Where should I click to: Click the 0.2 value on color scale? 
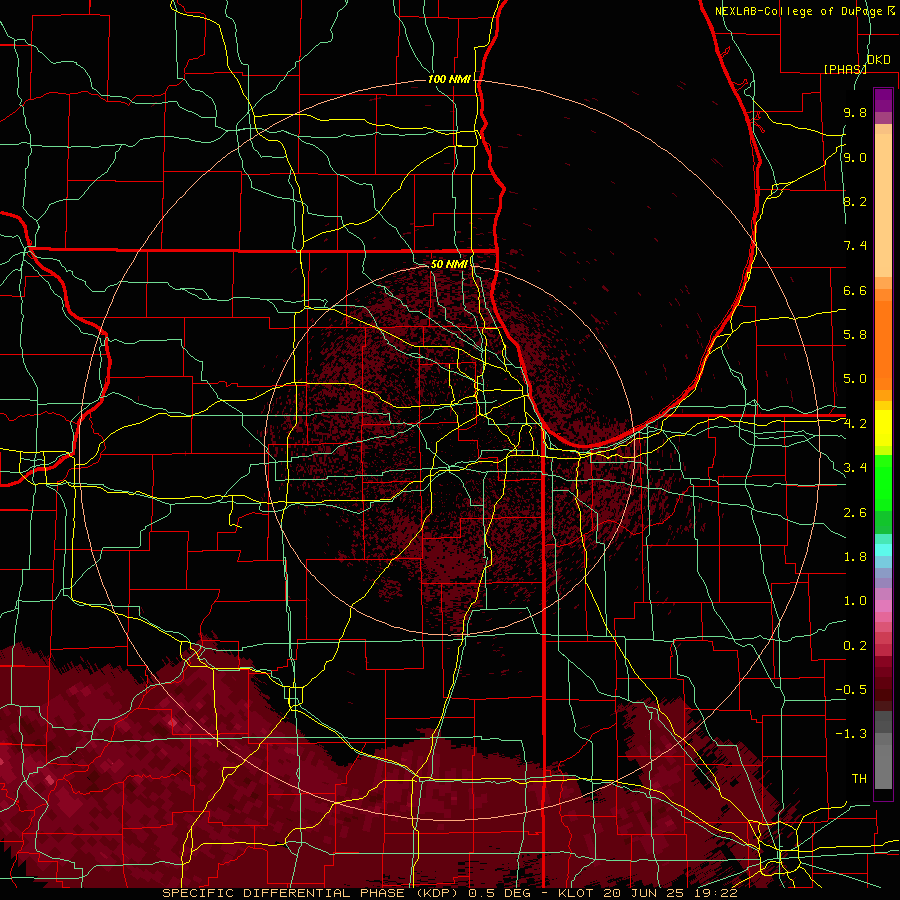click(x=855, y=646)
